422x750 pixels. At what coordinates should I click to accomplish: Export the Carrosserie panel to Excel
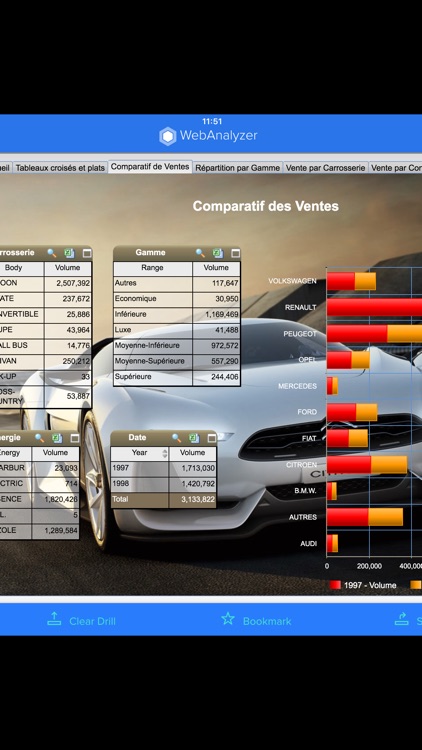pyautogui.click(x=69, y=253)
